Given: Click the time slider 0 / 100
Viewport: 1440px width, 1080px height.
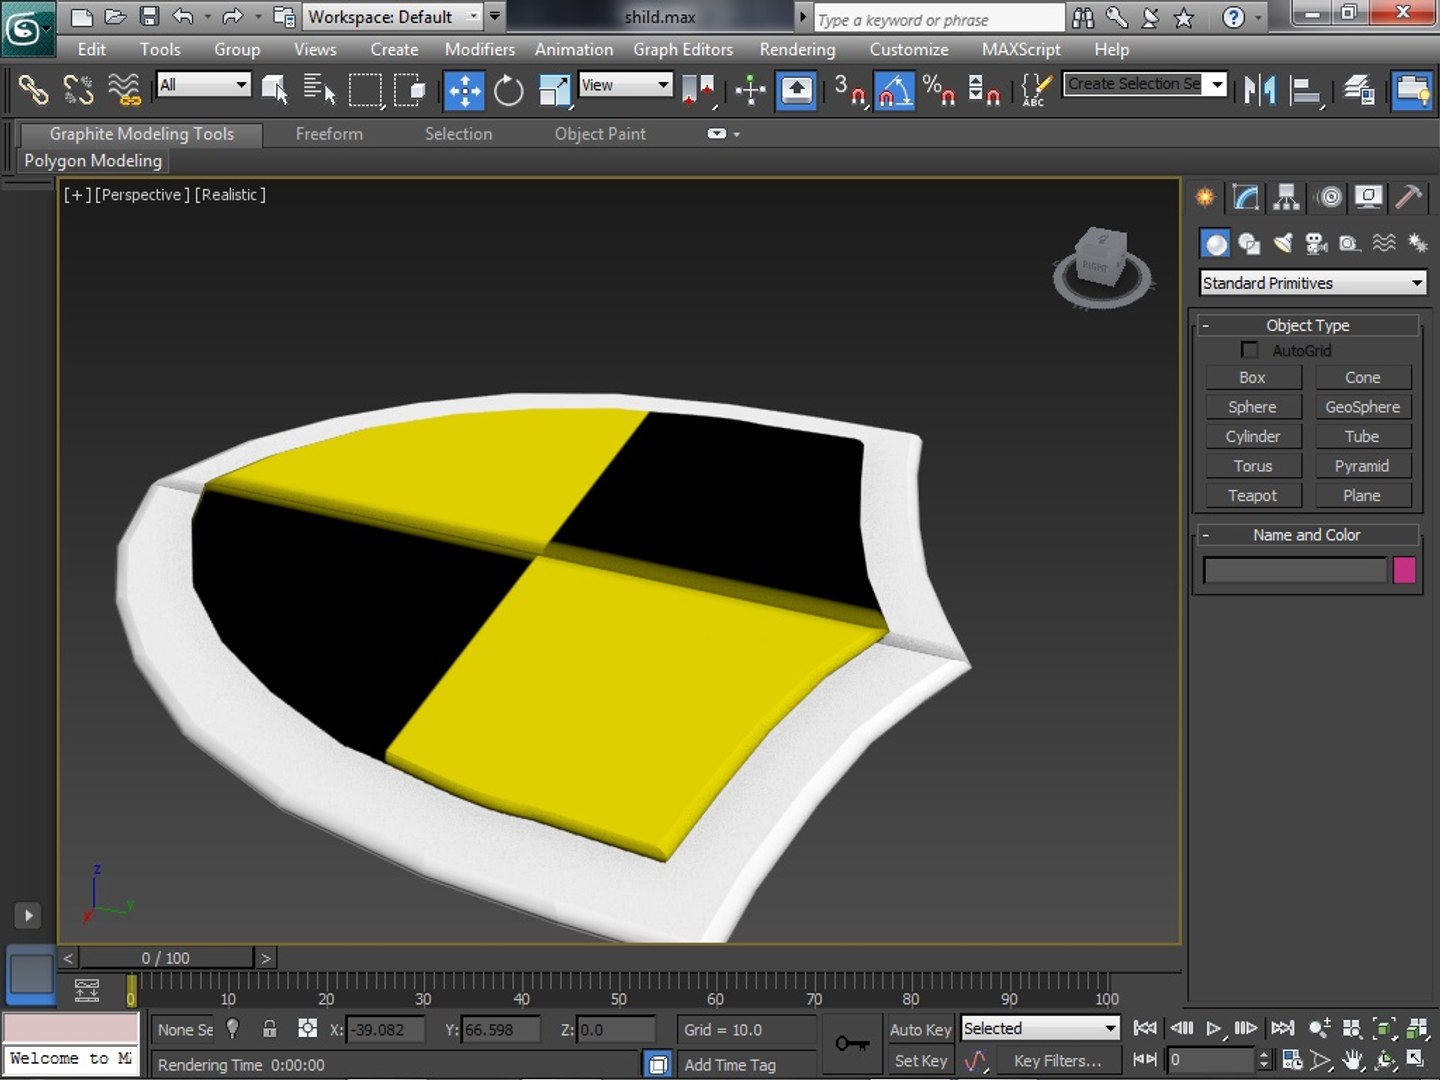Looking at the screenshot, I should tap(166, 958).
